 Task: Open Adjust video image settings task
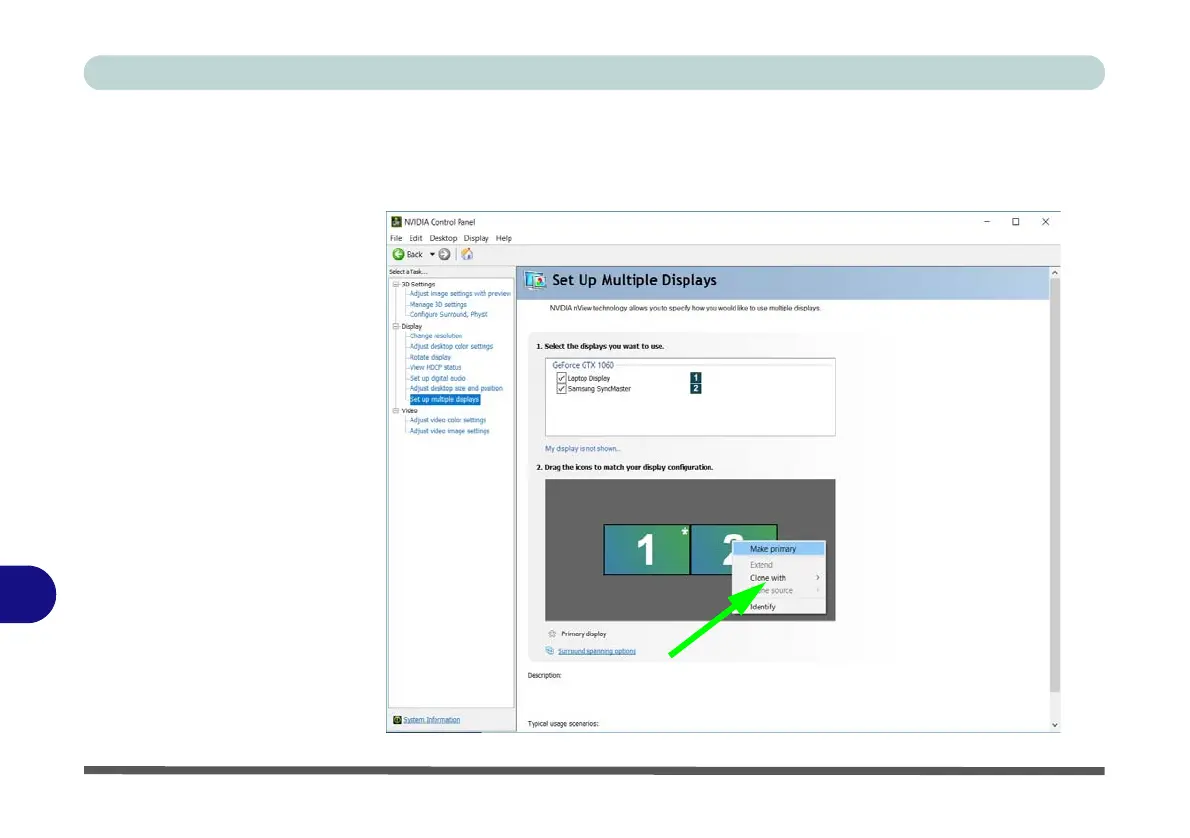point(449,431)
